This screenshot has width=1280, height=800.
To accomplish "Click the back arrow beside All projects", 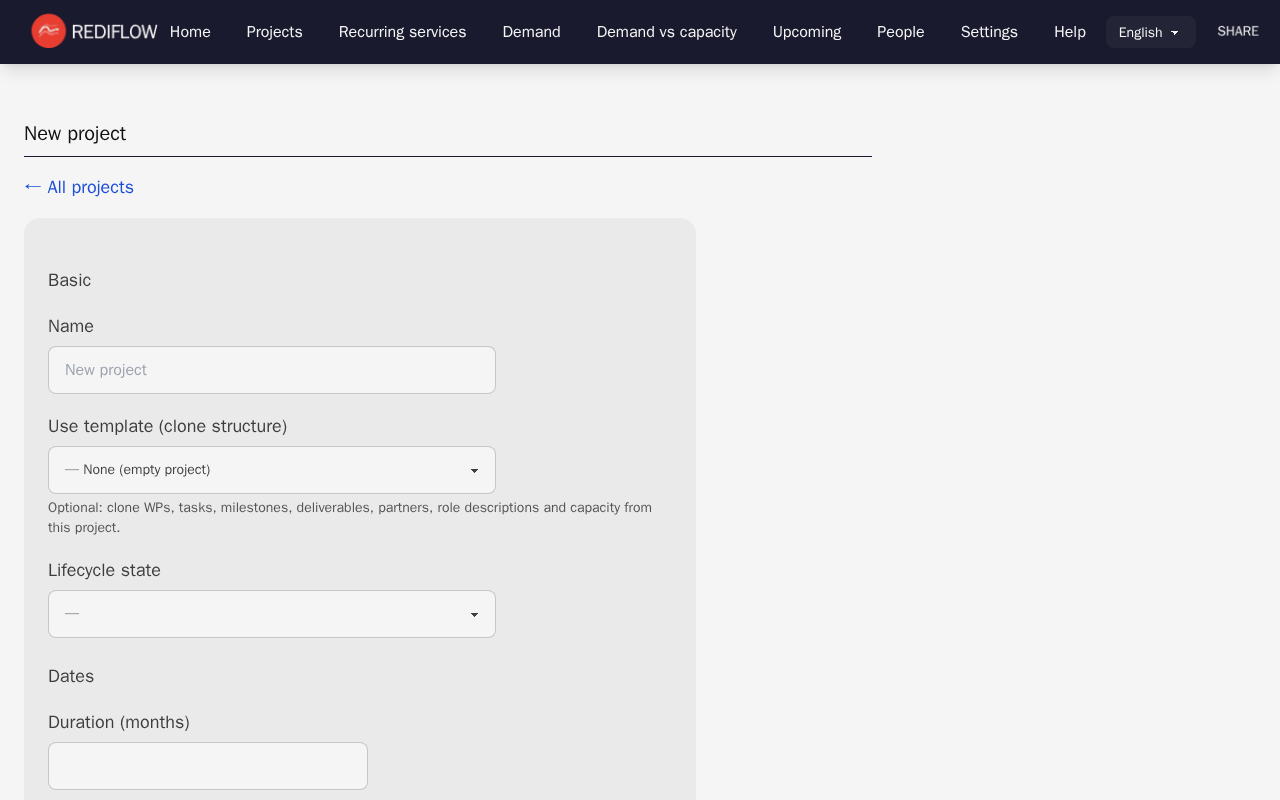I will [31, 187].
